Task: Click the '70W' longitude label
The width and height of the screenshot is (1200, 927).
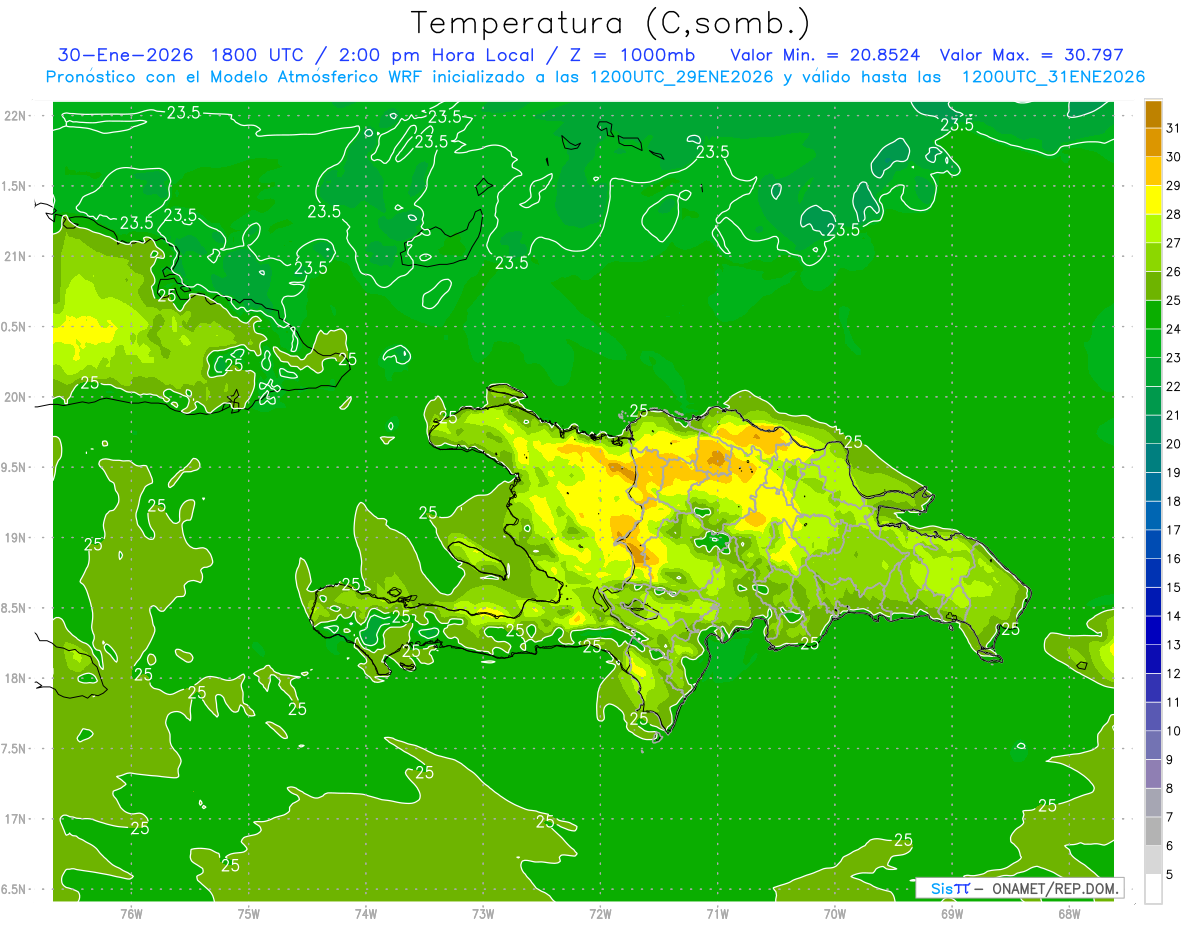Action: click(x=835, y=913)
